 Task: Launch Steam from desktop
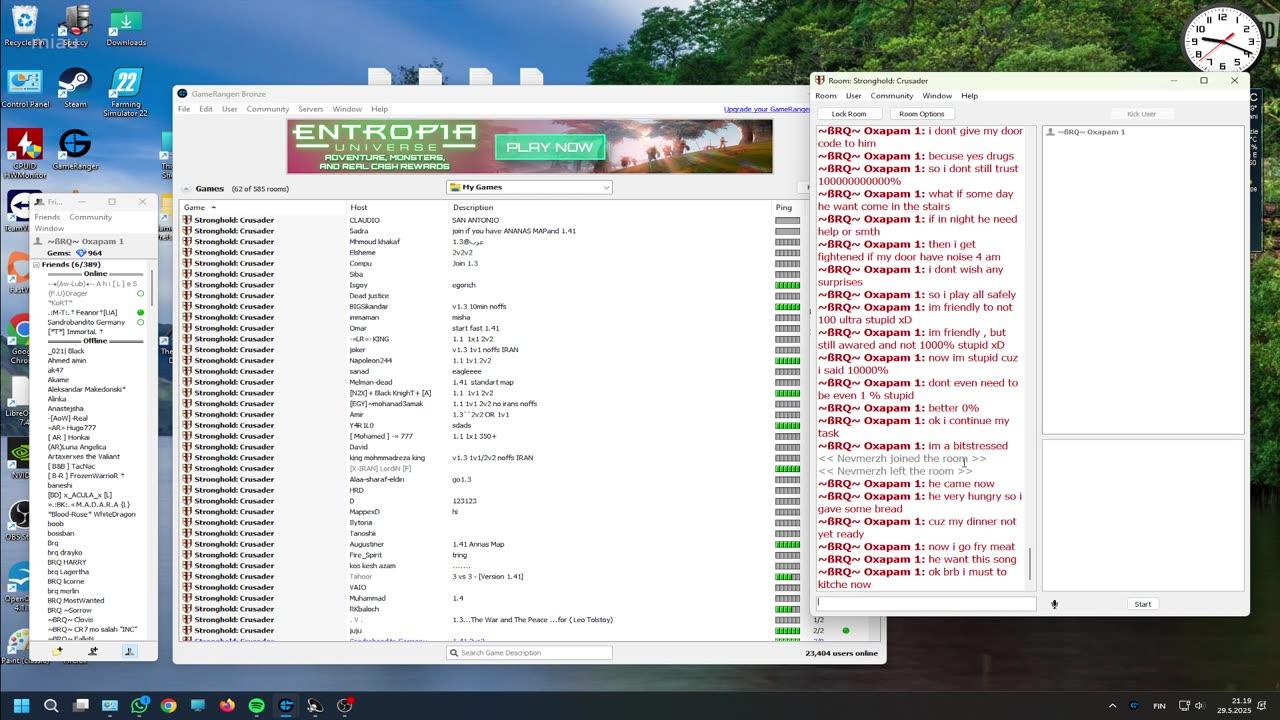[x=75, y=88]
